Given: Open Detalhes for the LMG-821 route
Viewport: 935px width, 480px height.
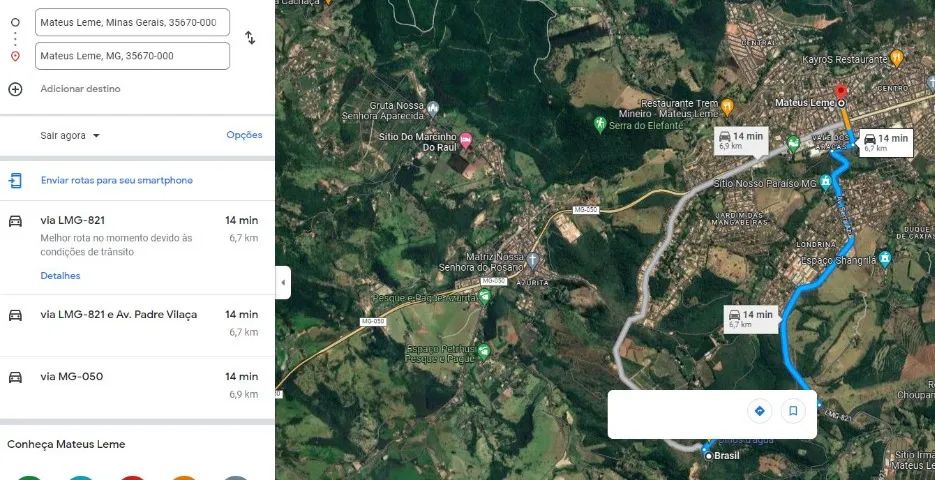Looking at the screenshot, I should tap(60, 275).
